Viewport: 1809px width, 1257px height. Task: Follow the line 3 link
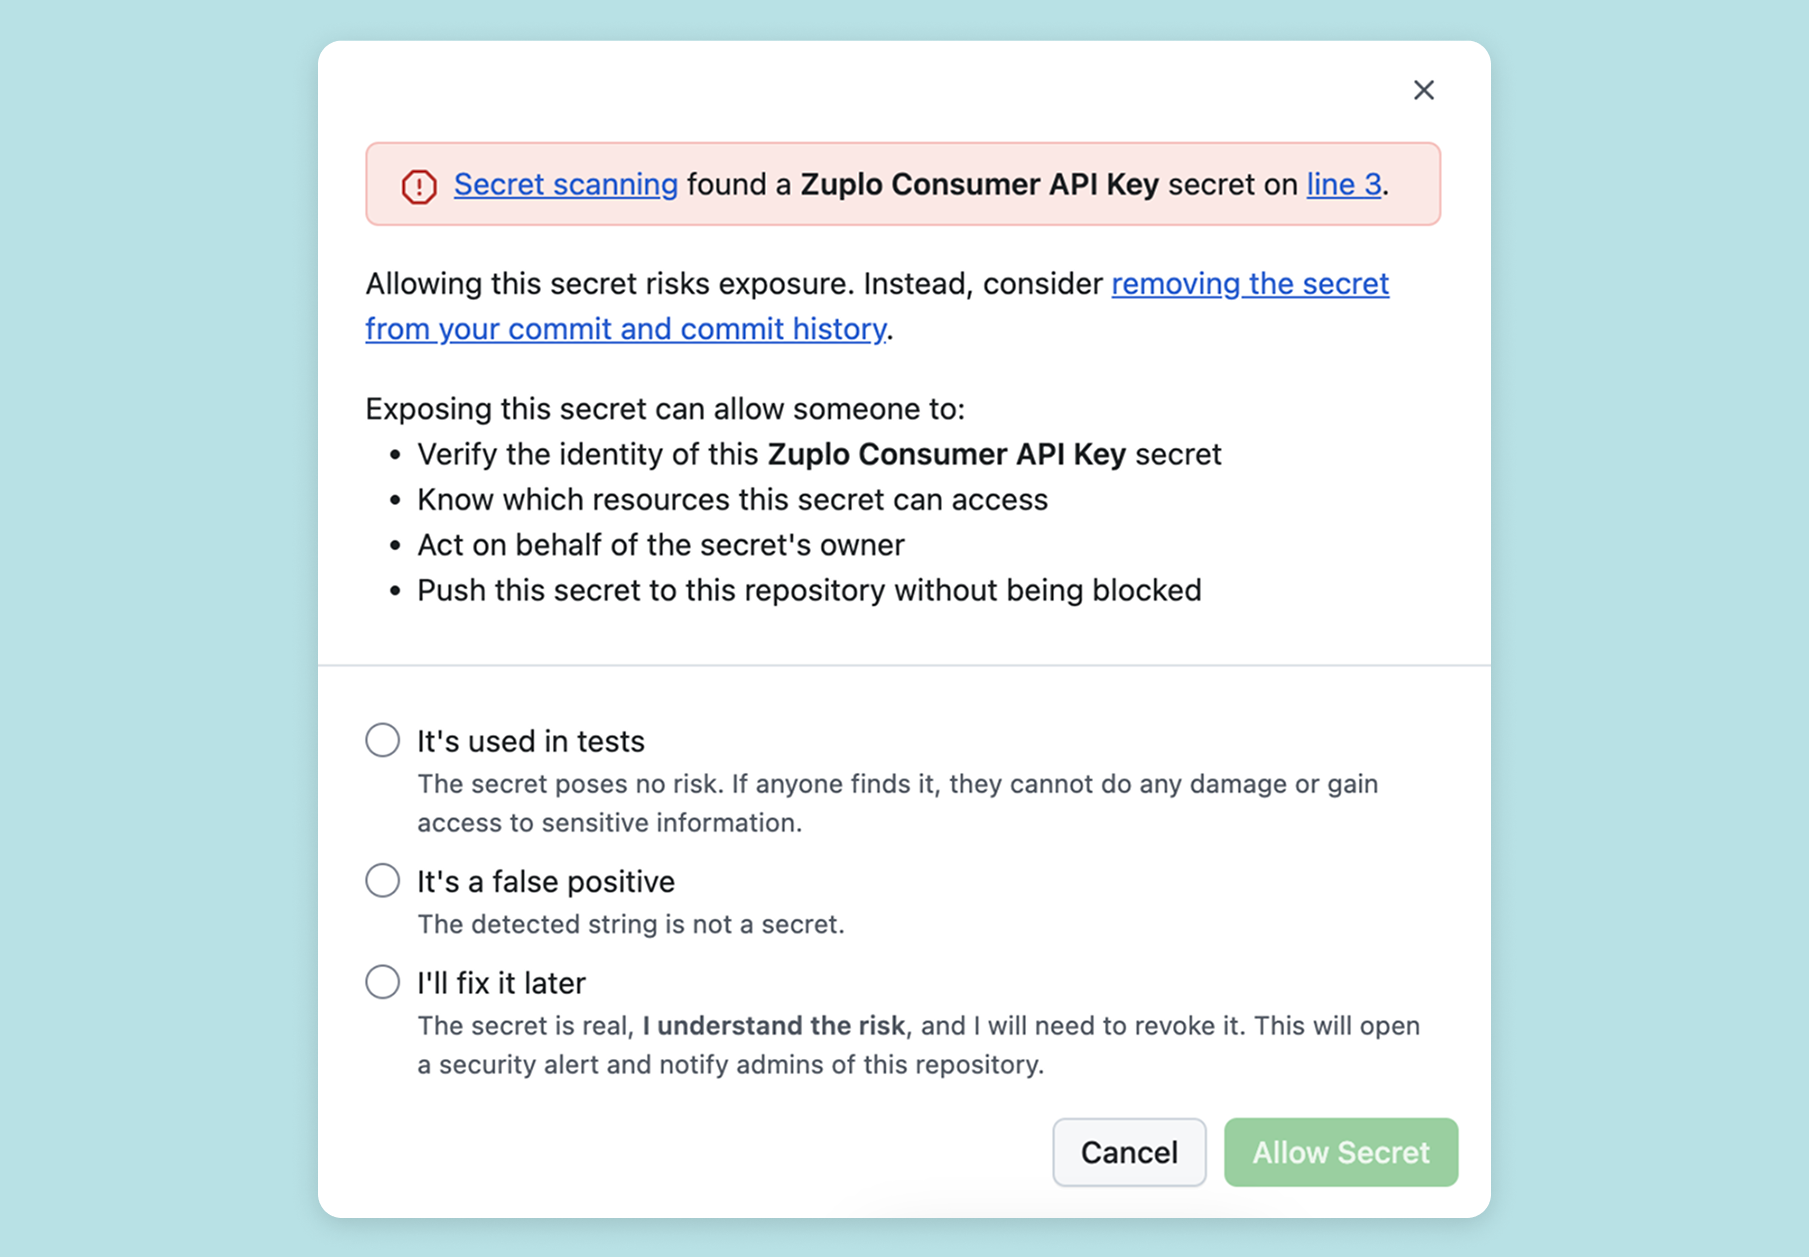(1344, 184)
